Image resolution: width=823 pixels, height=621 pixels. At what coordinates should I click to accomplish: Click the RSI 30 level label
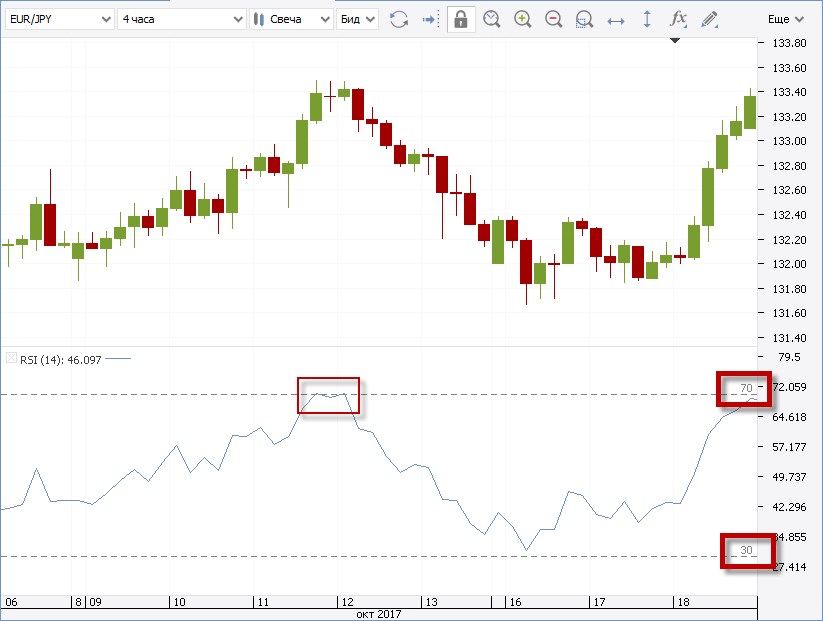point(746,551)
